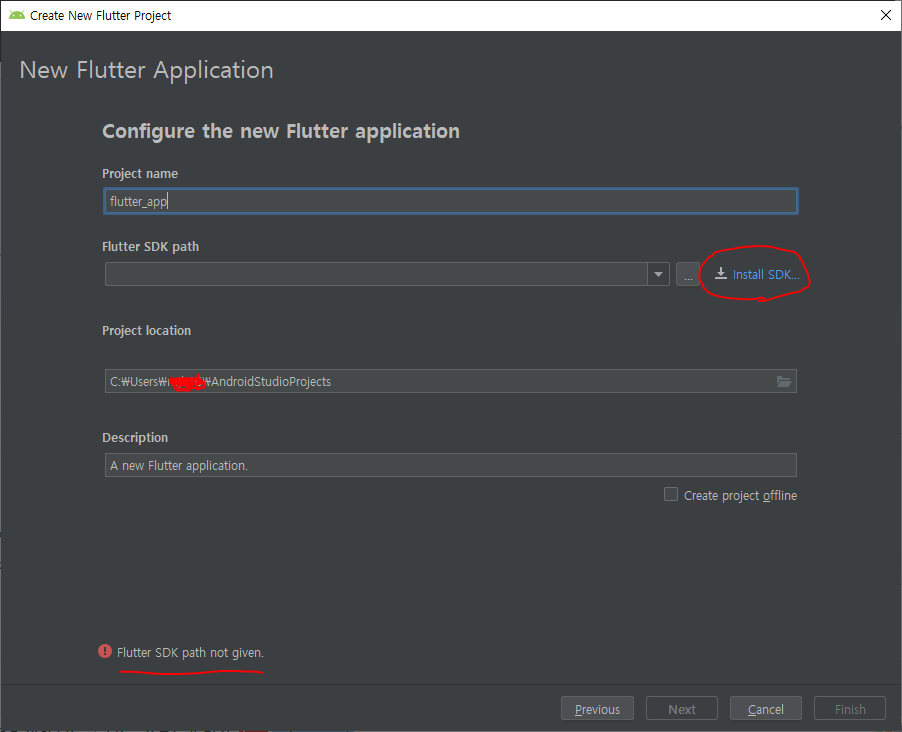The height and width of the screenshot is (732, 902).
Task: Open the Flutter SDK path dropdown arrow
Action: pos(658,274)
